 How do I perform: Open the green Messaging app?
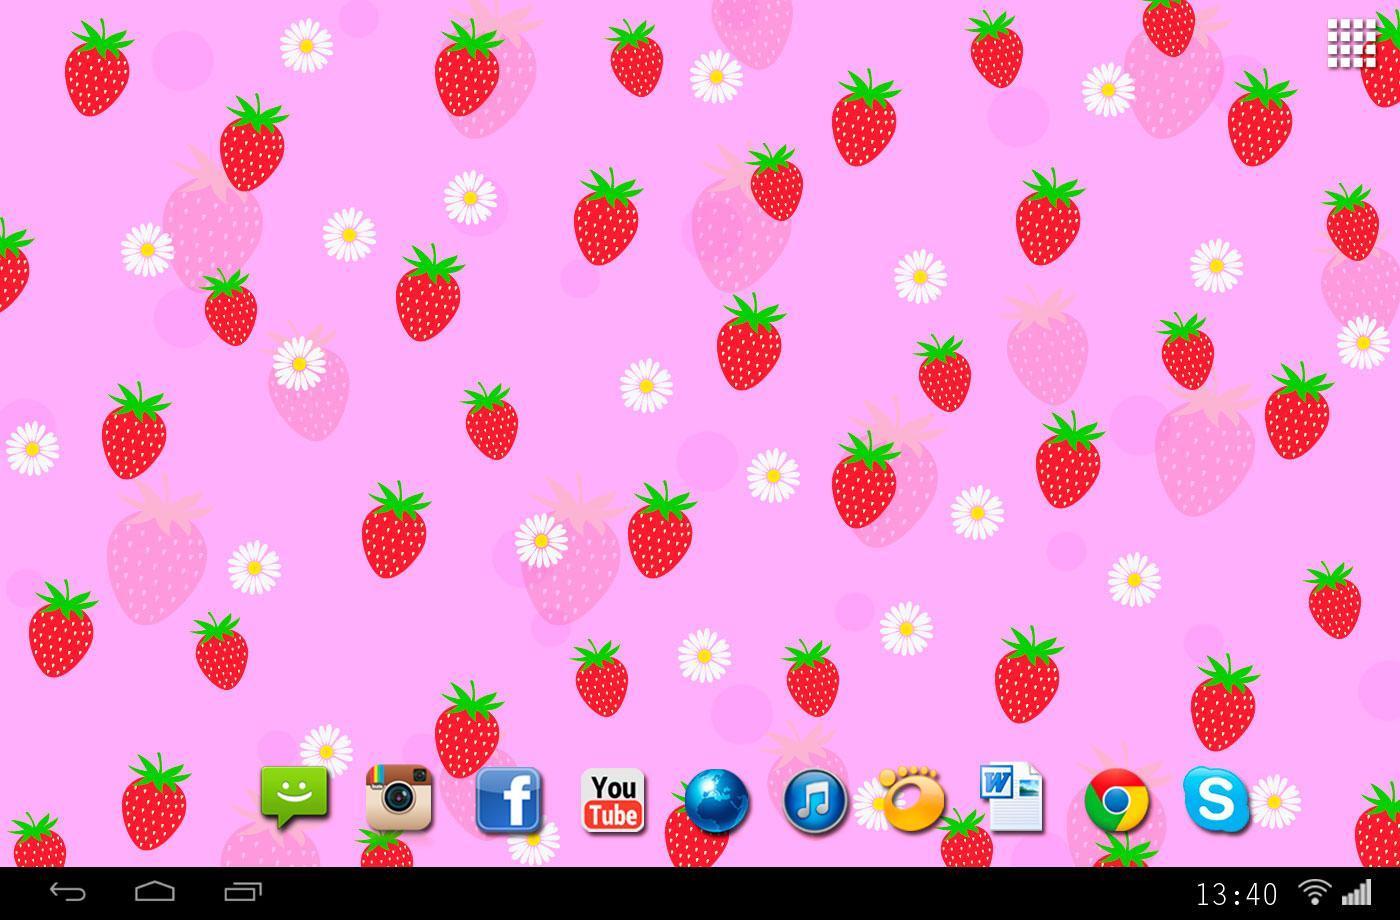(294, 796)
